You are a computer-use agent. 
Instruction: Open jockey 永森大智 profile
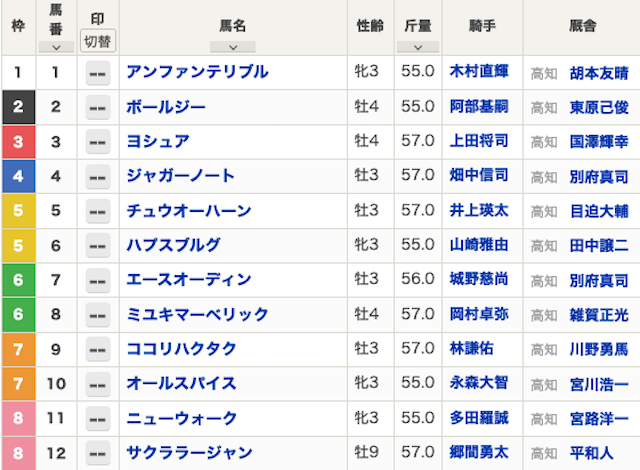click(479, 384)
